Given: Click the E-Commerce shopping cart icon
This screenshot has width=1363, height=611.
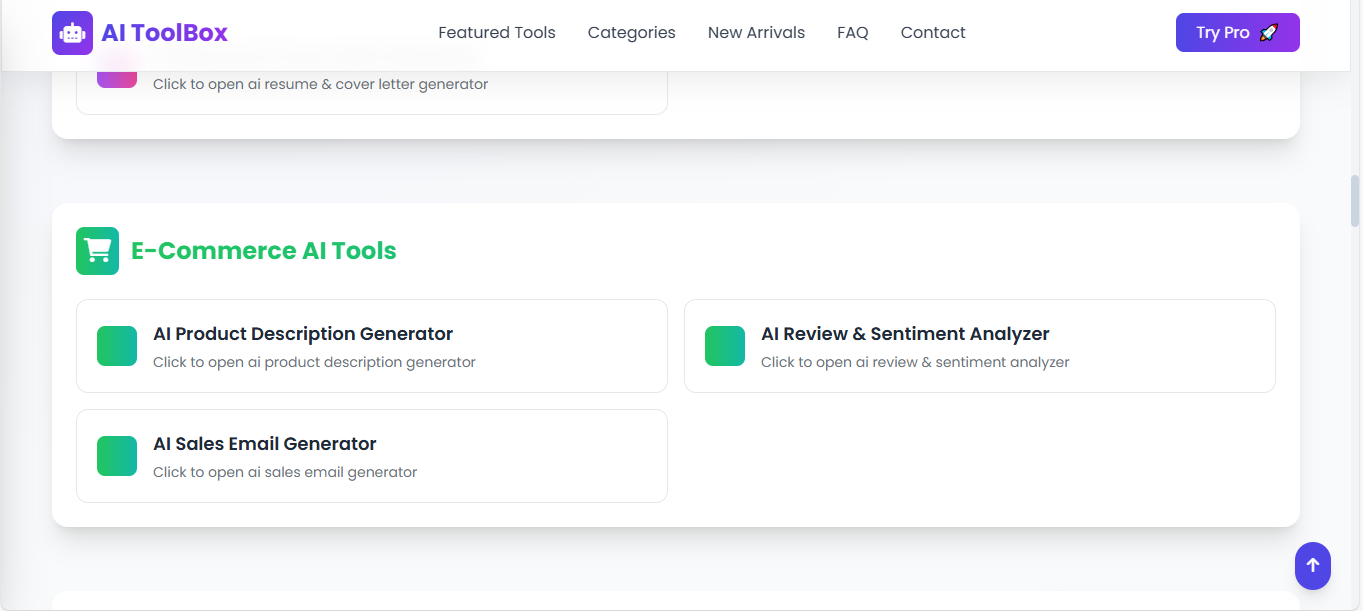Looking at the screenshot, I should coord(97,250).
